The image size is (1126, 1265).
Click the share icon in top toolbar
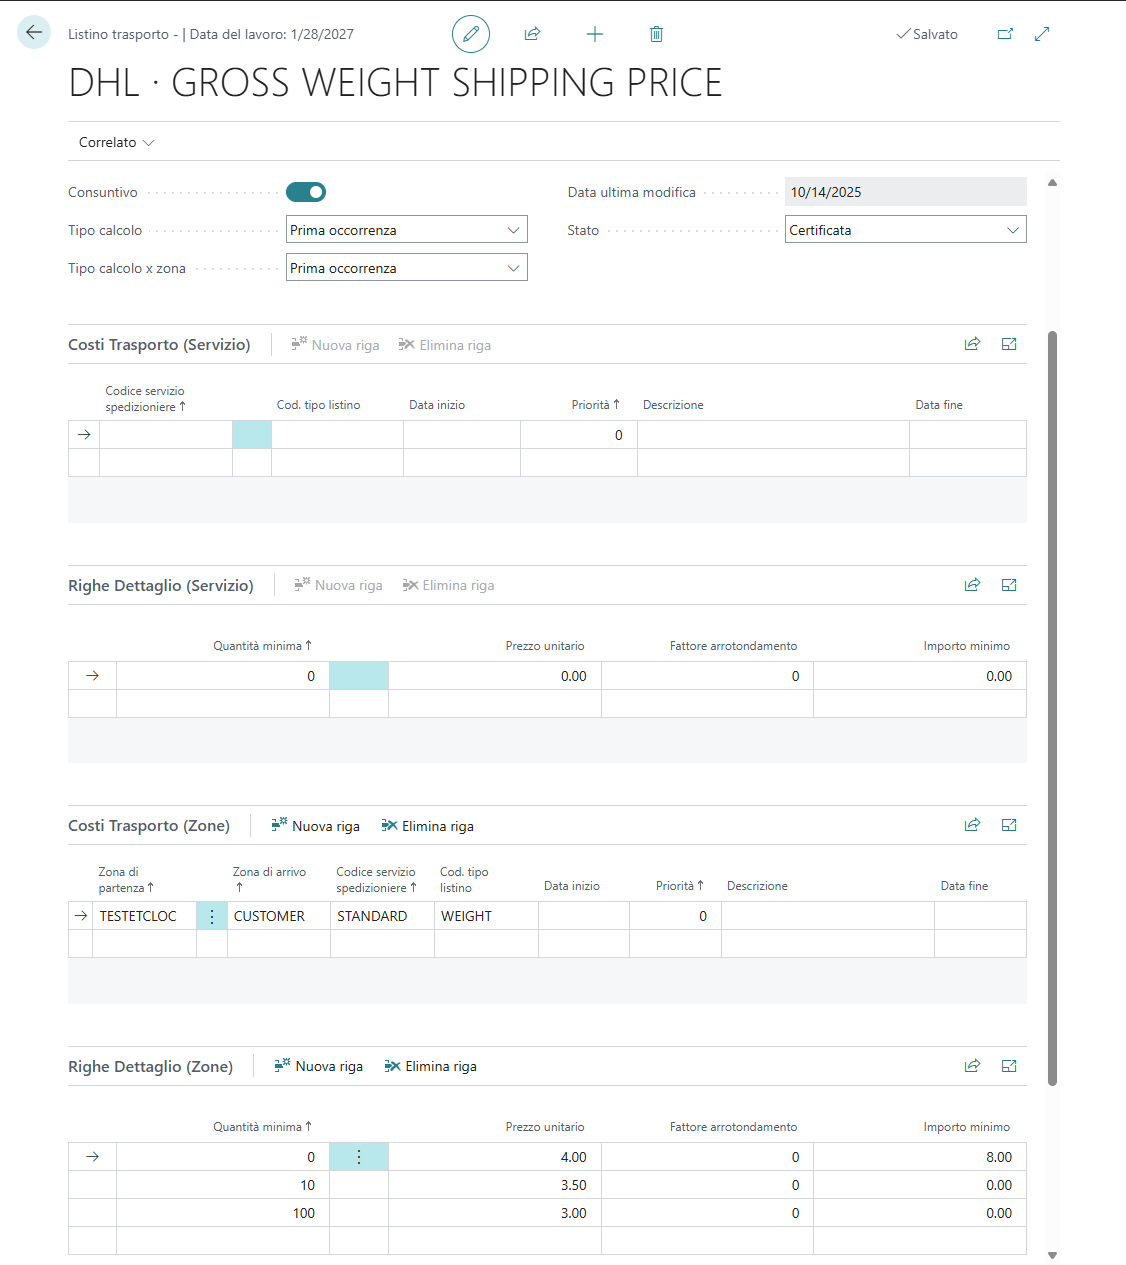(532, 34)
